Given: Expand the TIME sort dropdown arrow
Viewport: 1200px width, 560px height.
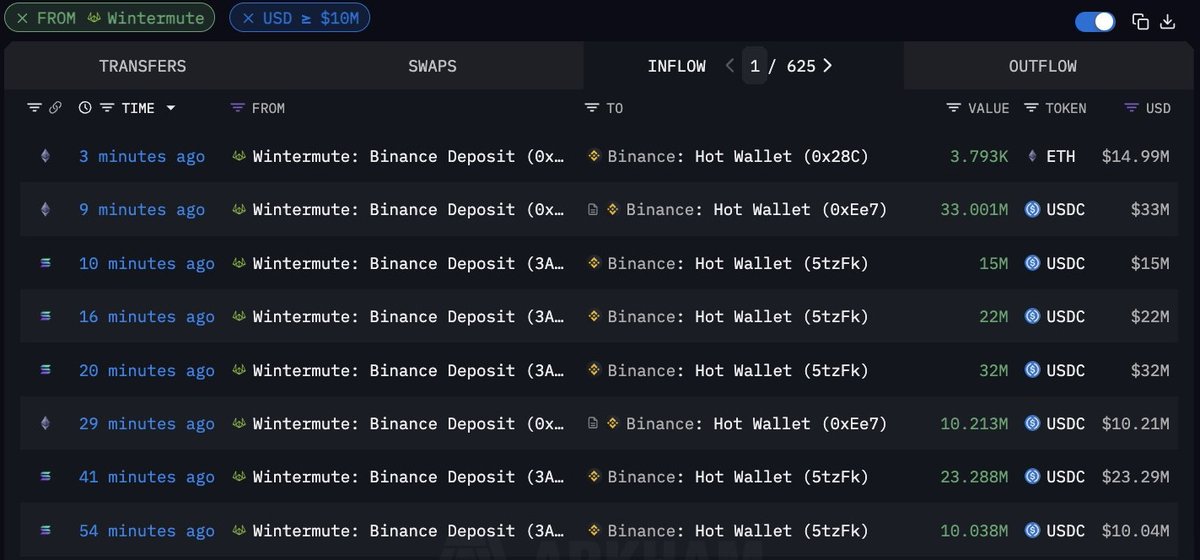Looking at the screenshot, I should coord(171,108).
